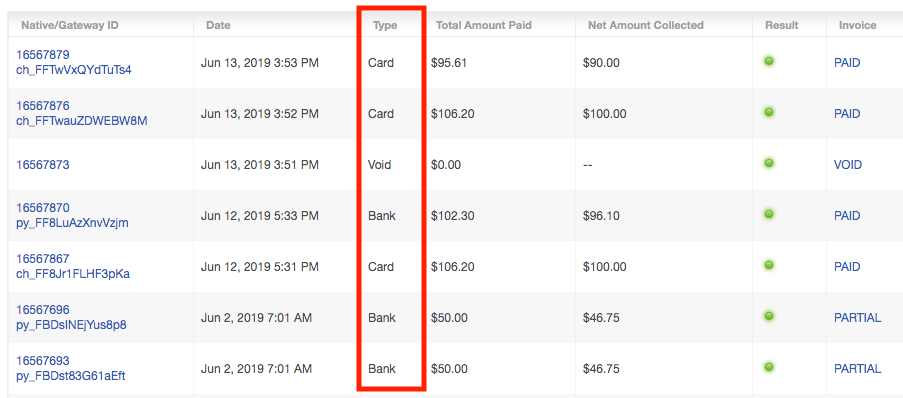
Task: Open PARTIAL invoice for payment 16567696
Action: 858,318
